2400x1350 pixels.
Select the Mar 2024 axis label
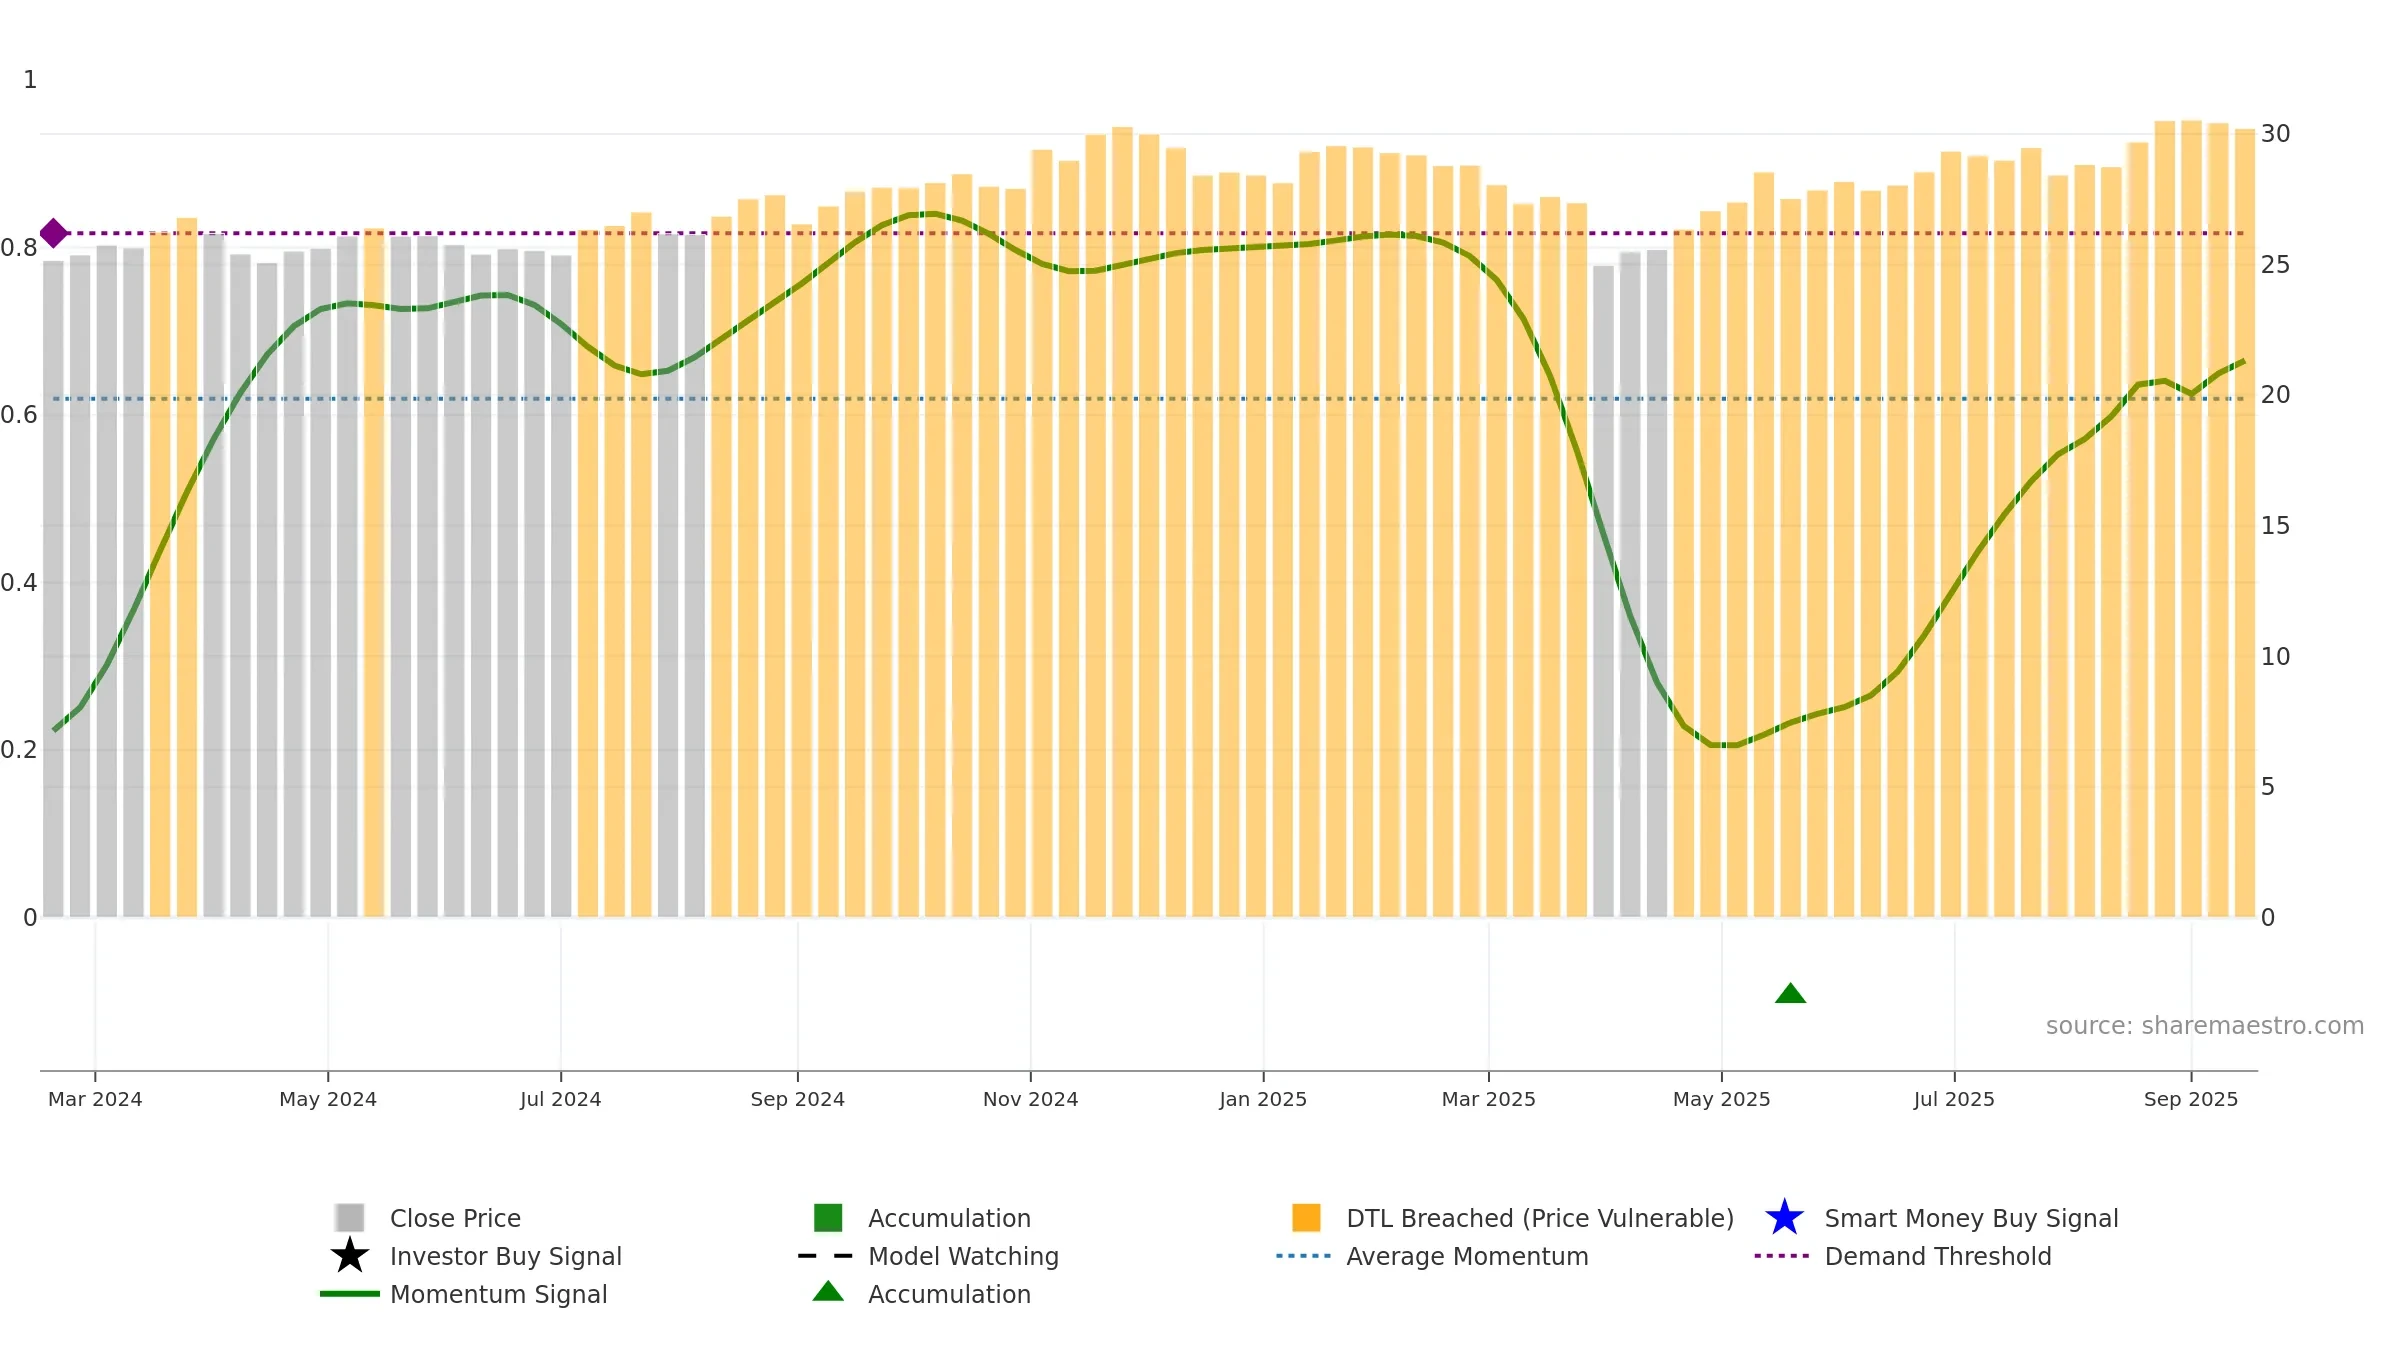click(95, 1099)
